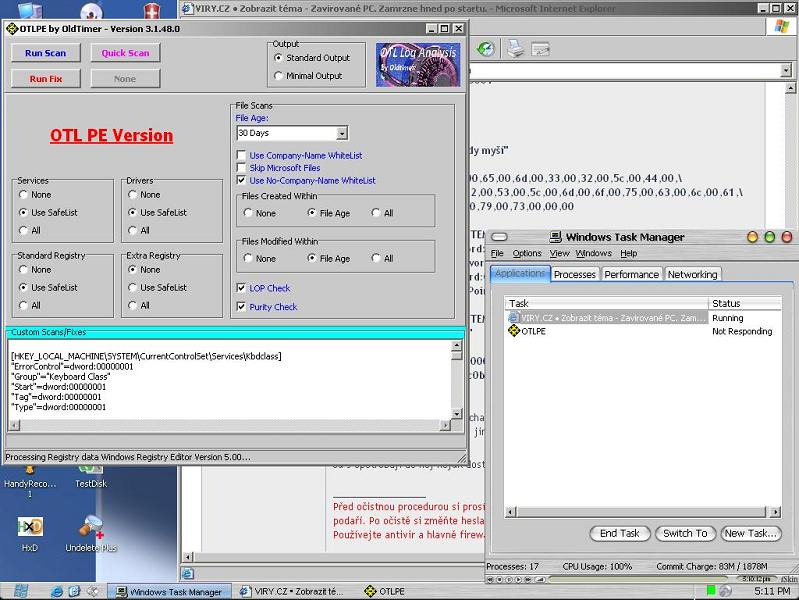Open the IE address bar dropdown arrow
799x600 pixels.
pos(785,70)
